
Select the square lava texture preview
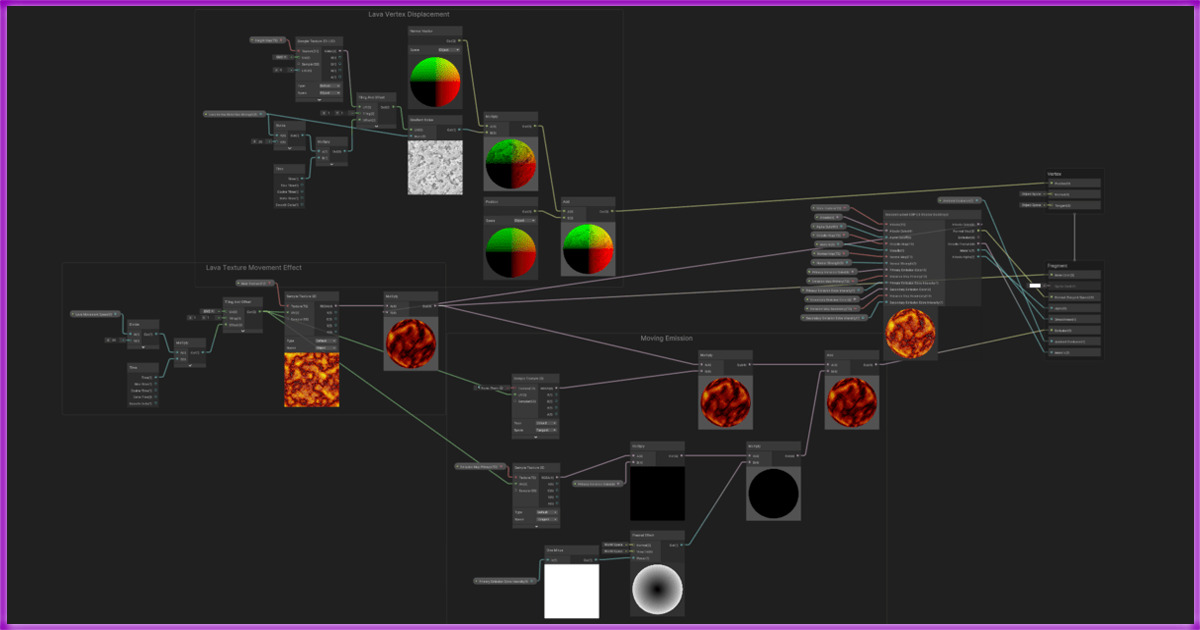[312, 379]
